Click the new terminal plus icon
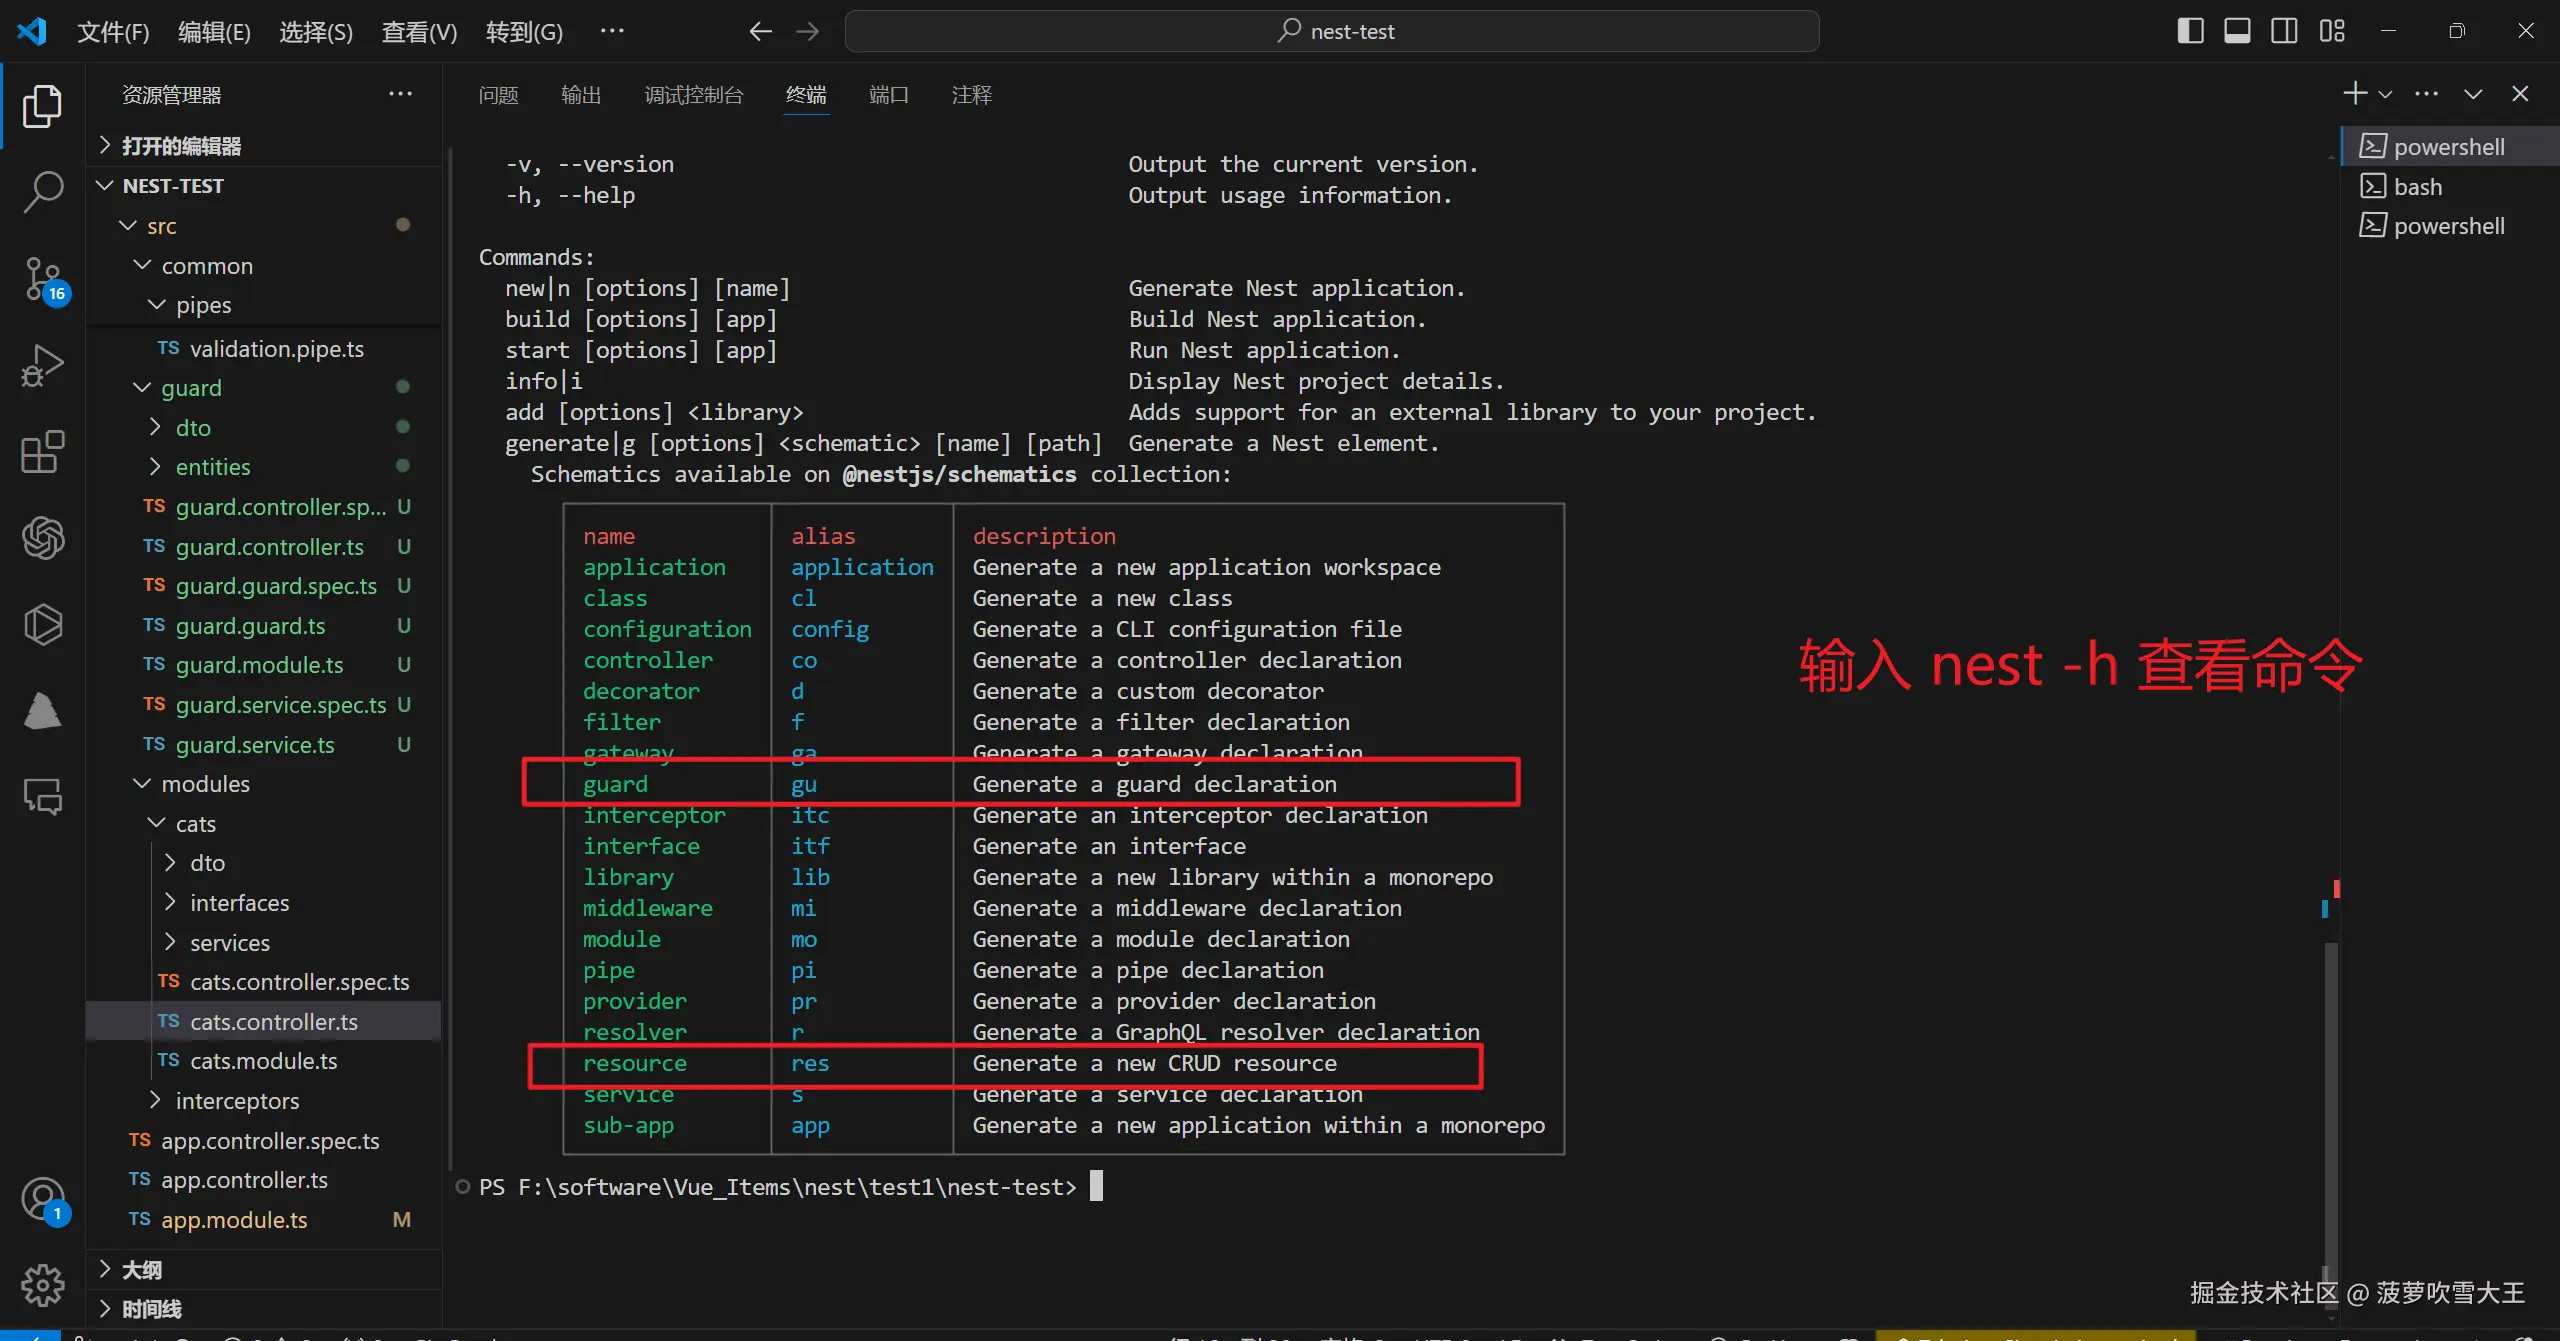2560x1341 pixels. click(x=2354, y=94)
